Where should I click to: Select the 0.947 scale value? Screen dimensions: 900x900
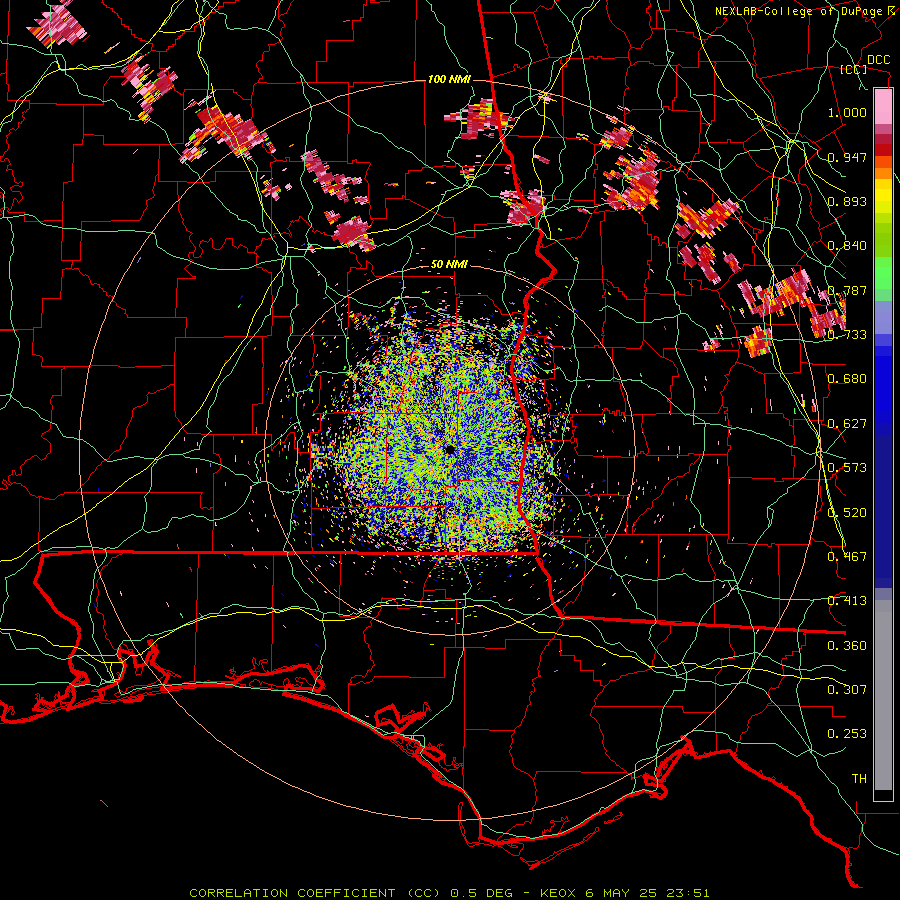coord(847,157)
